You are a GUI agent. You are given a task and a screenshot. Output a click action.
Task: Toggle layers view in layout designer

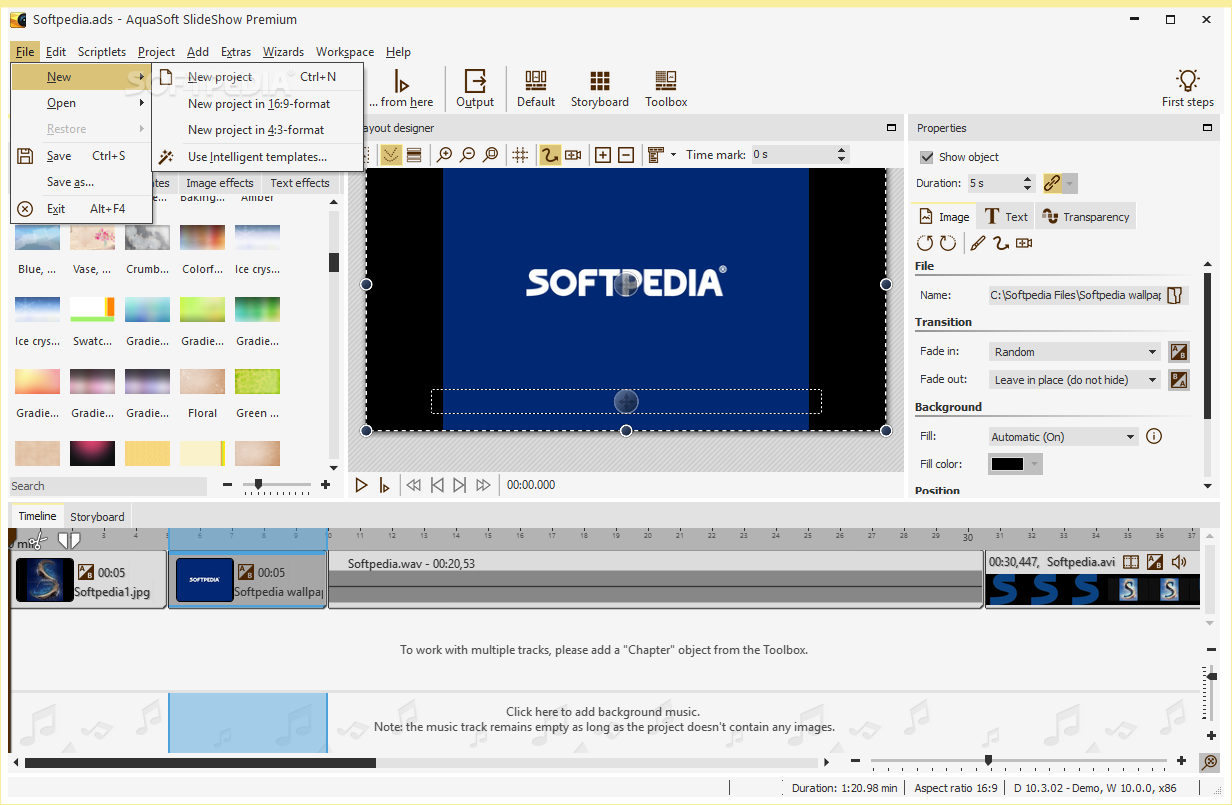point(413,155)
